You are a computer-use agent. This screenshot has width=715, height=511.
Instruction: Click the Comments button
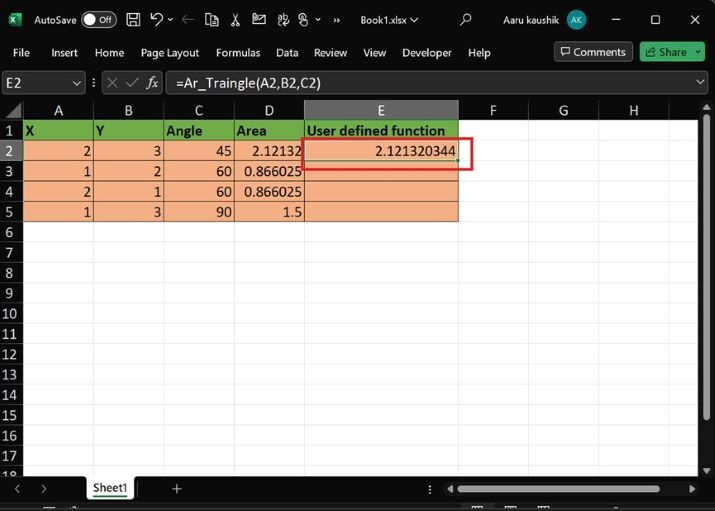click(593, 52)
